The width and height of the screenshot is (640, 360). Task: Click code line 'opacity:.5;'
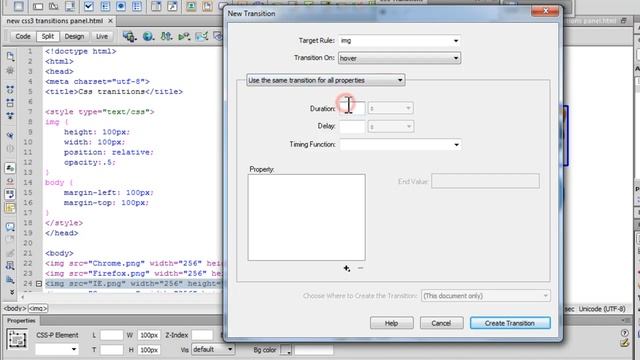pos(90,162)
